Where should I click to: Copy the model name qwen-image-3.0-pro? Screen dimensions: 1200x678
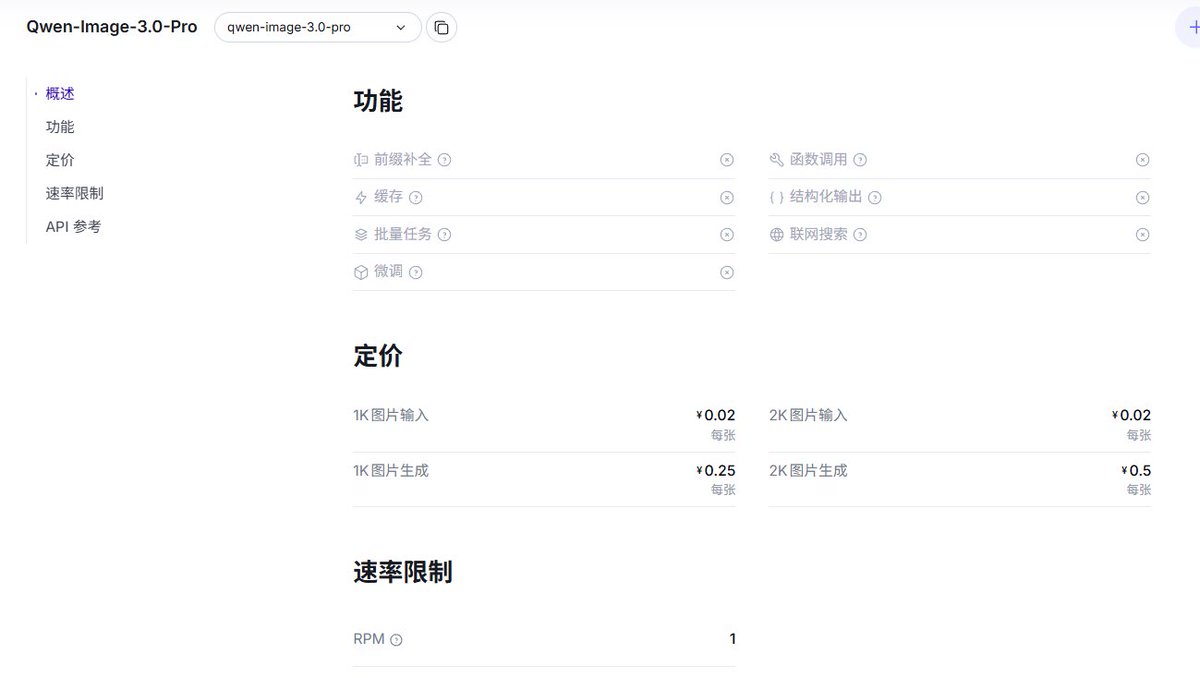point(441,28)
